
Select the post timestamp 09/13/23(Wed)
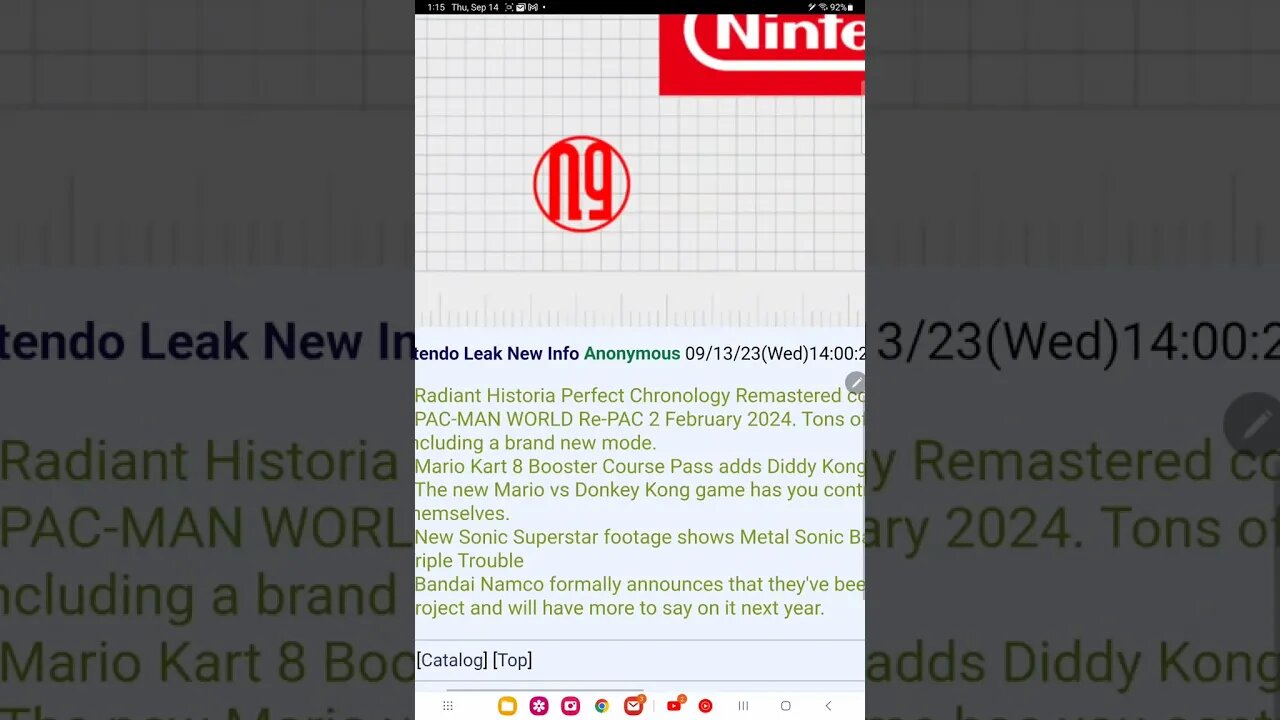click(x=746, y=354)
